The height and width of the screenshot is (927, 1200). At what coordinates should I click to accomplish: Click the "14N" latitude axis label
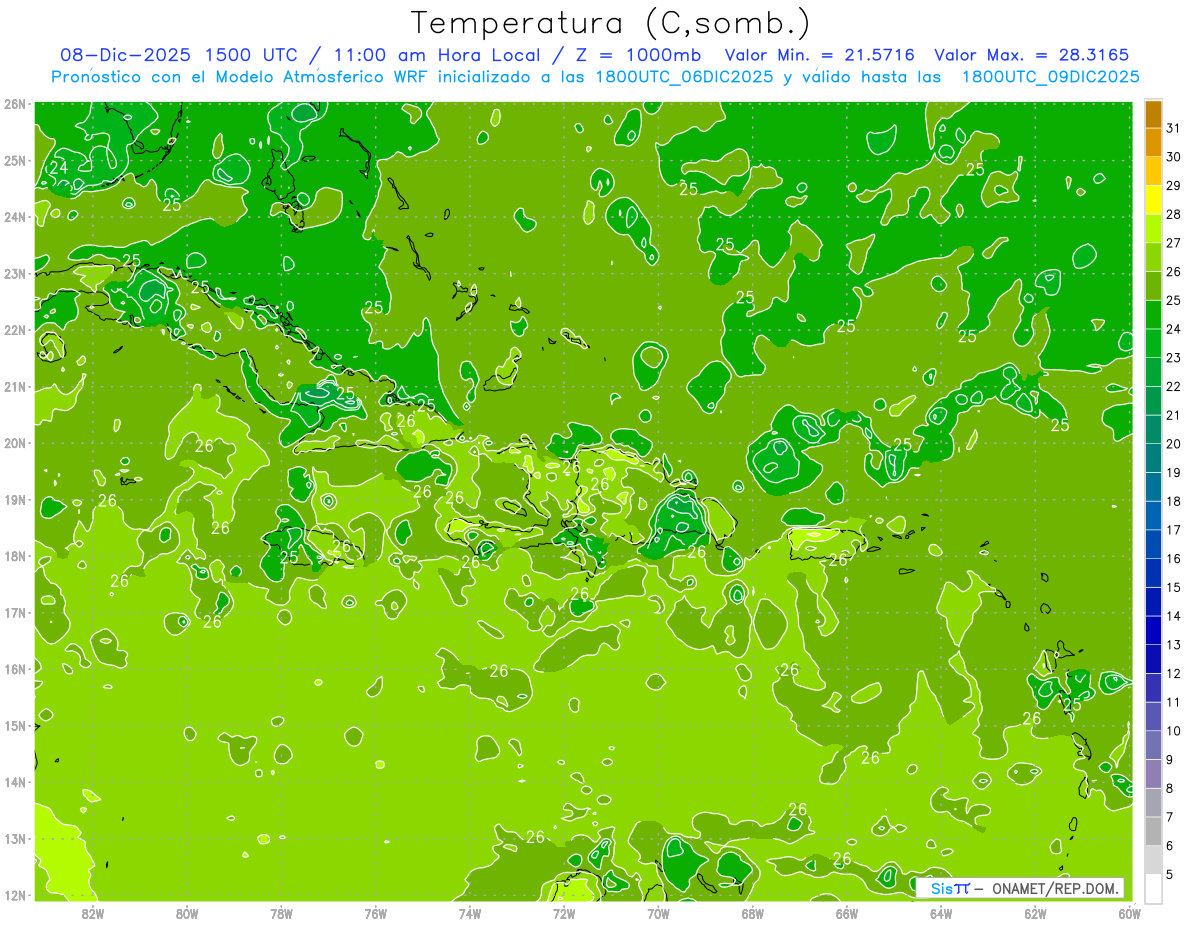click(15, 782)
